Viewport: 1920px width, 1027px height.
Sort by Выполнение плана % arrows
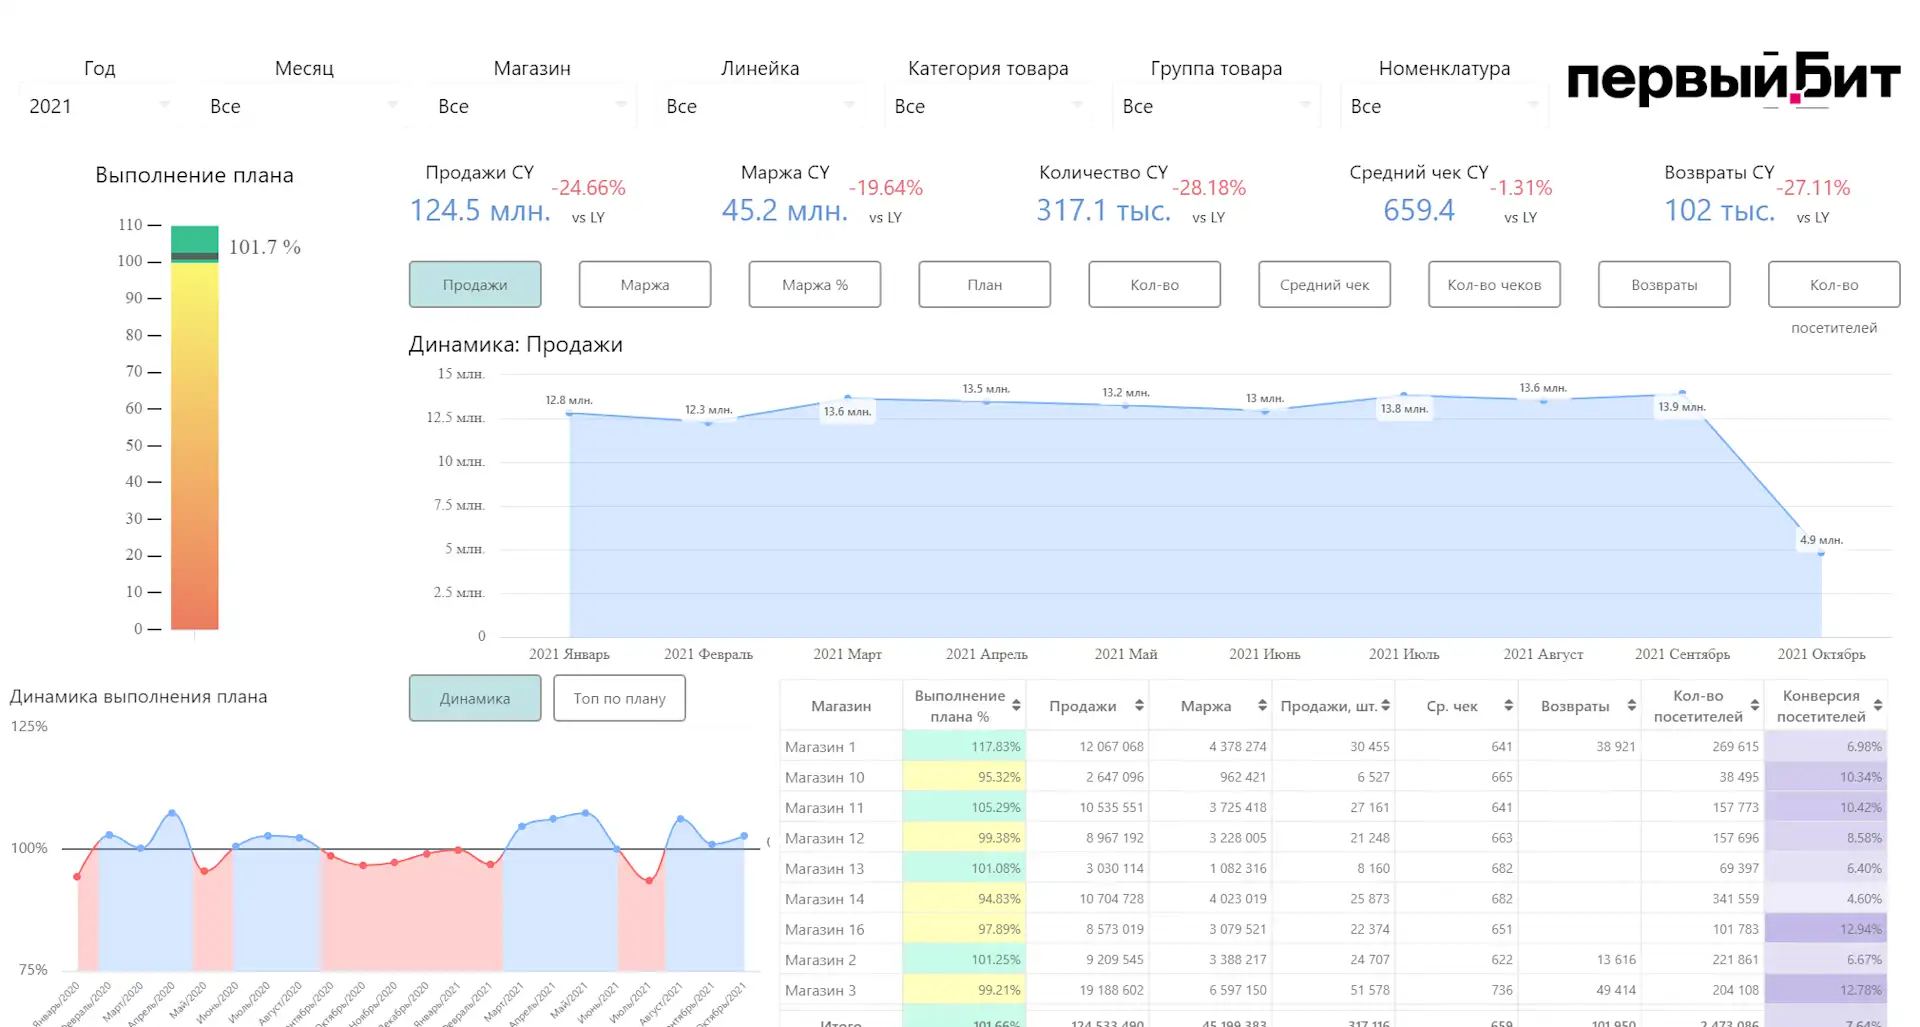tap(1016, 706)
